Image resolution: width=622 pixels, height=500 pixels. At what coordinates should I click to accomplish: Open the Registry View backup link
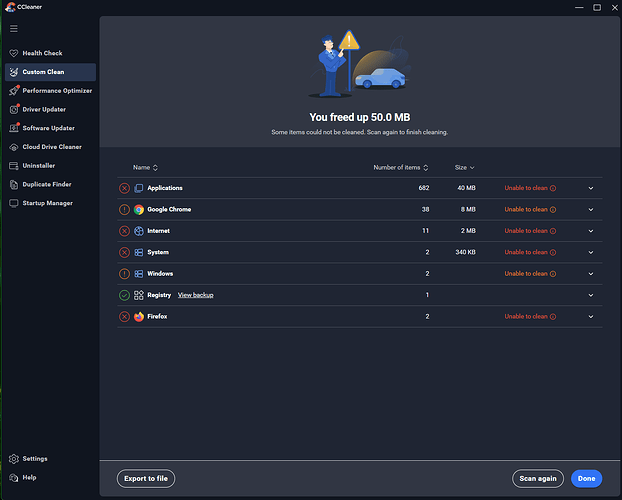pos(196,295)
